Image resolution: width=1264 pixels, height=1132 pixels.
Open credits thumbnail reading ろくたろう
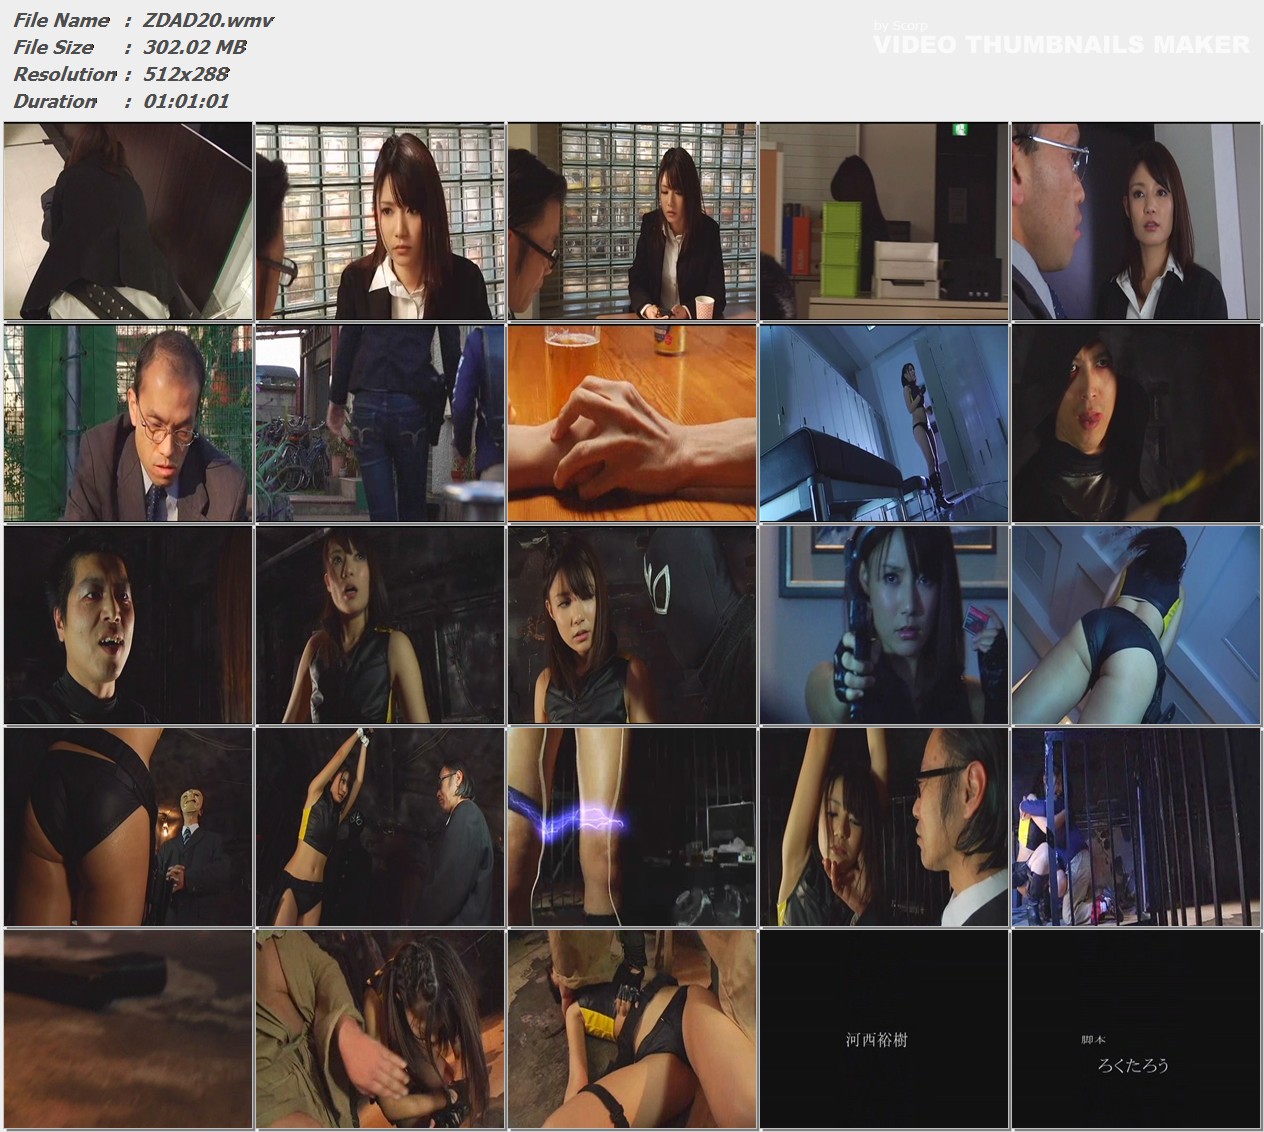(x=1136, y=1029)
